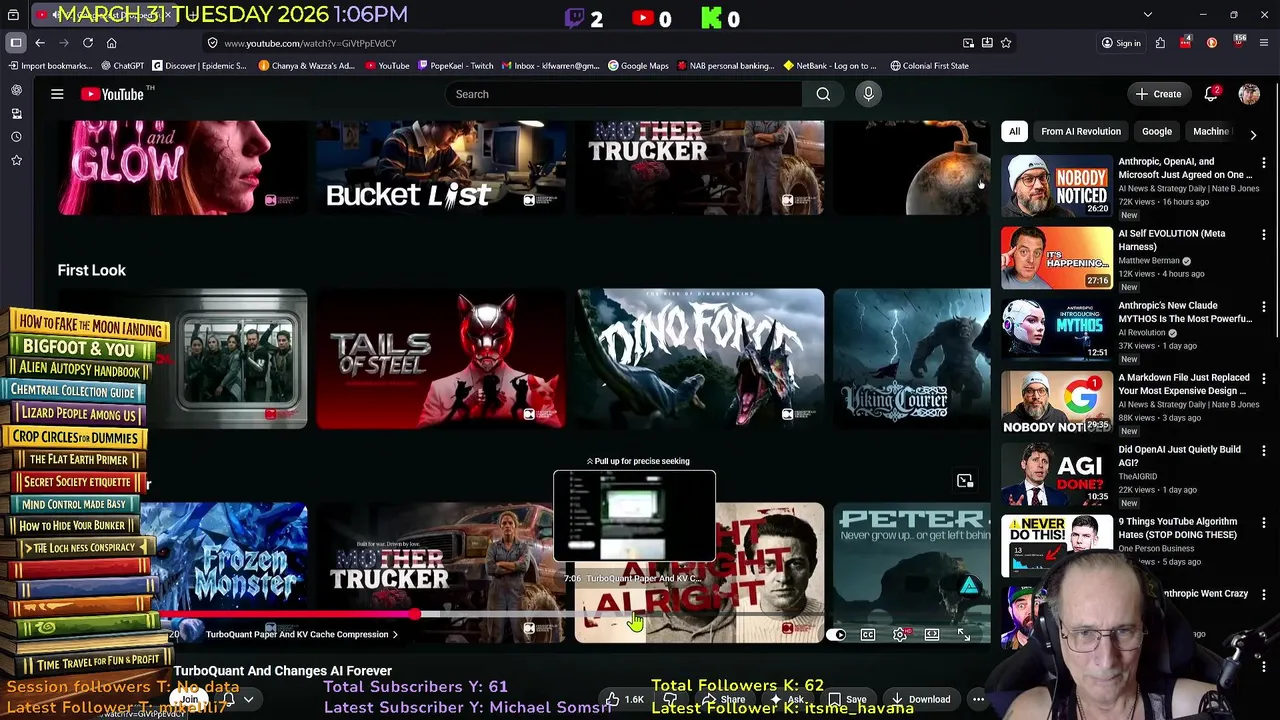Dislike the video with thumbs down

click(x=670, y=699)
